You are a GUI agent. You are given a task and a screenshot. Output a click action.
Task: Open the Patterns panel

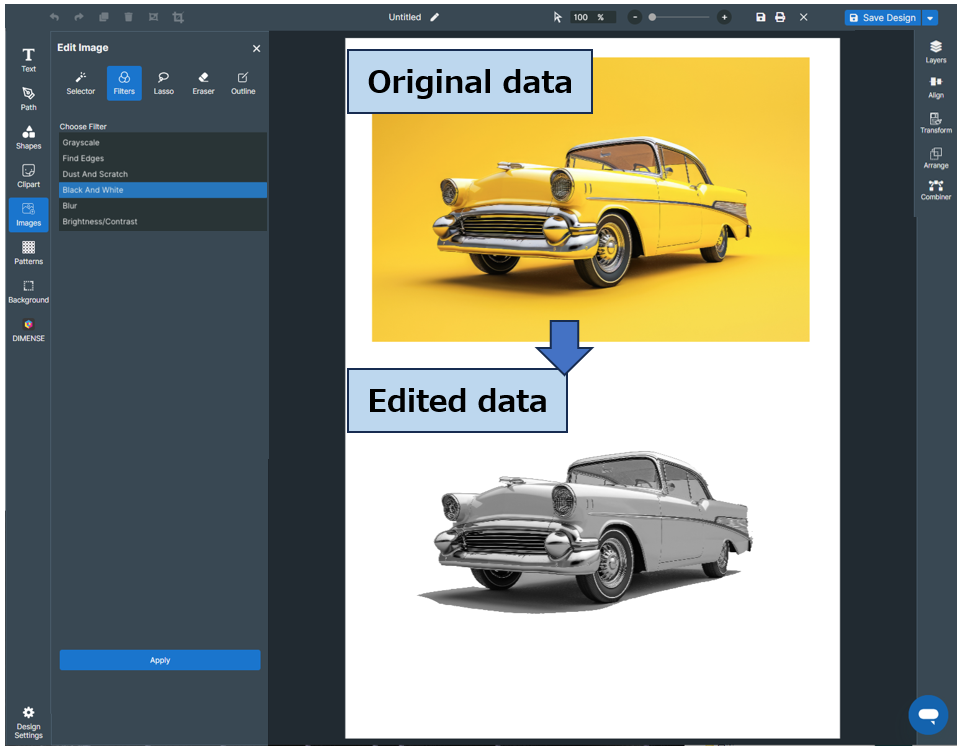(x=28, y=252)
